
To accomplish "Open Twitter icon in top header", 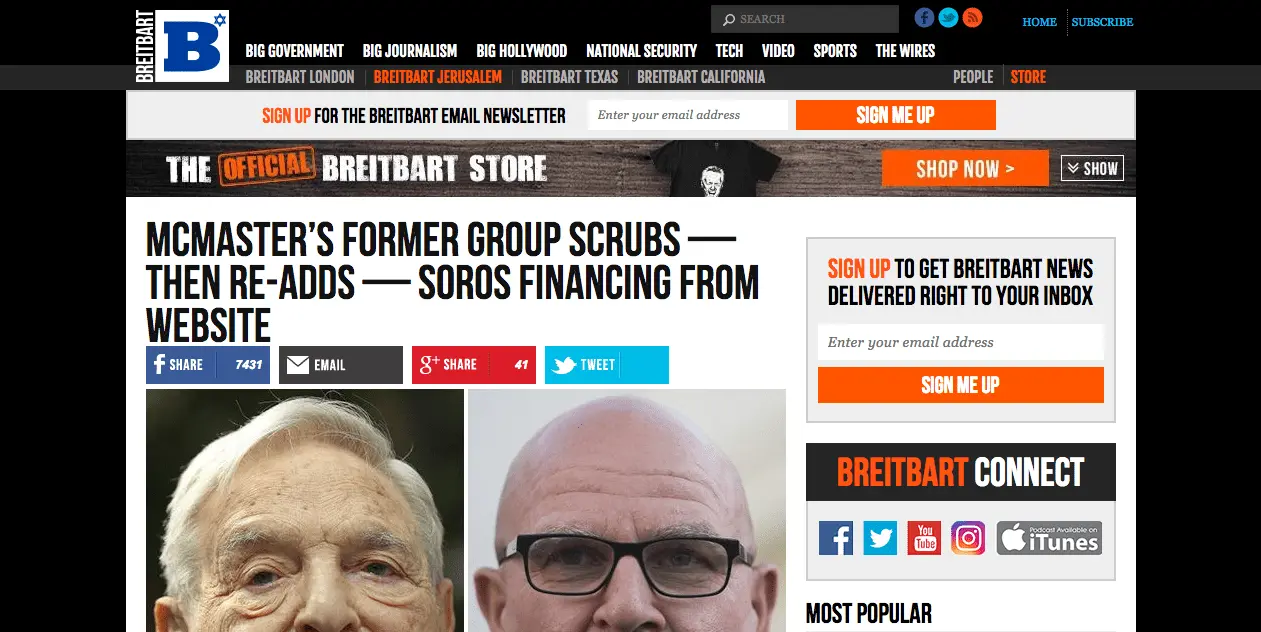I will point(948,18).
